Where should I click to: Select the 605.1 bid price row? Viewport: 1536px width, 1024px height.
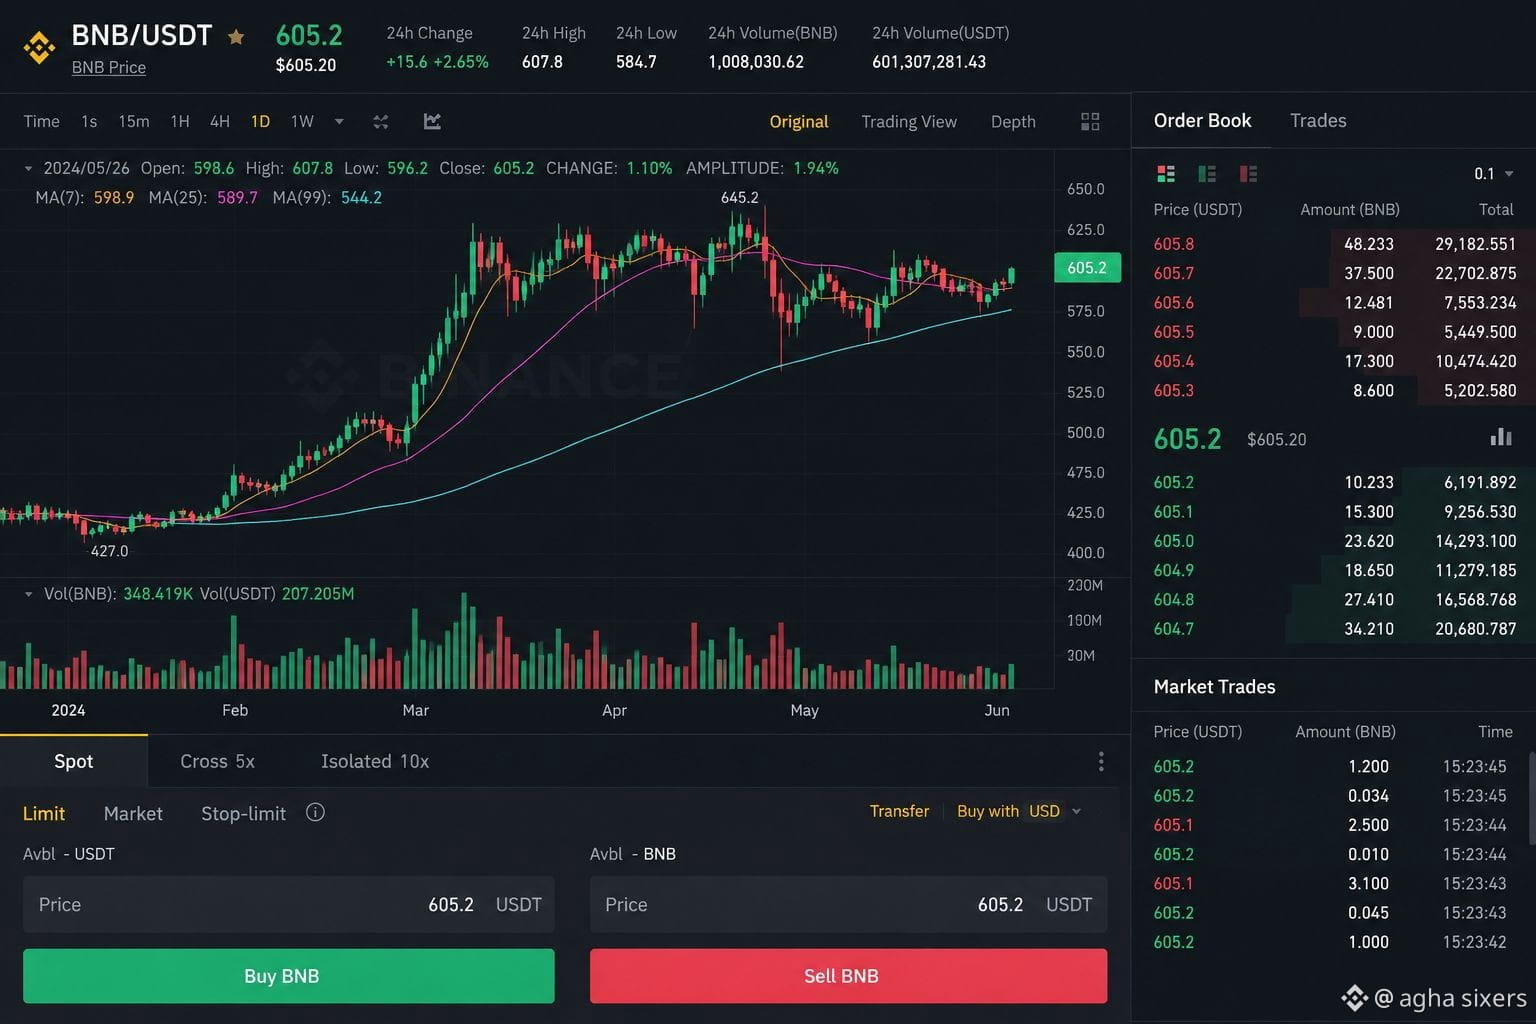[x=1334, y=512]
